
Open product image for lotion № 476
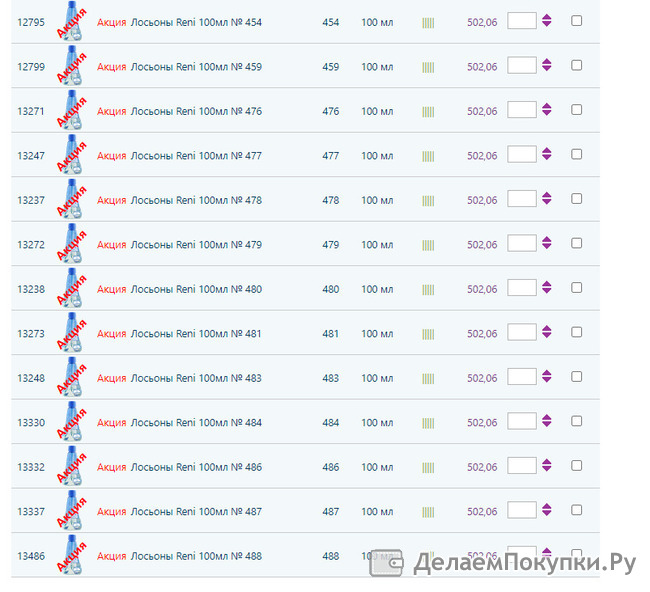[71, 110]
